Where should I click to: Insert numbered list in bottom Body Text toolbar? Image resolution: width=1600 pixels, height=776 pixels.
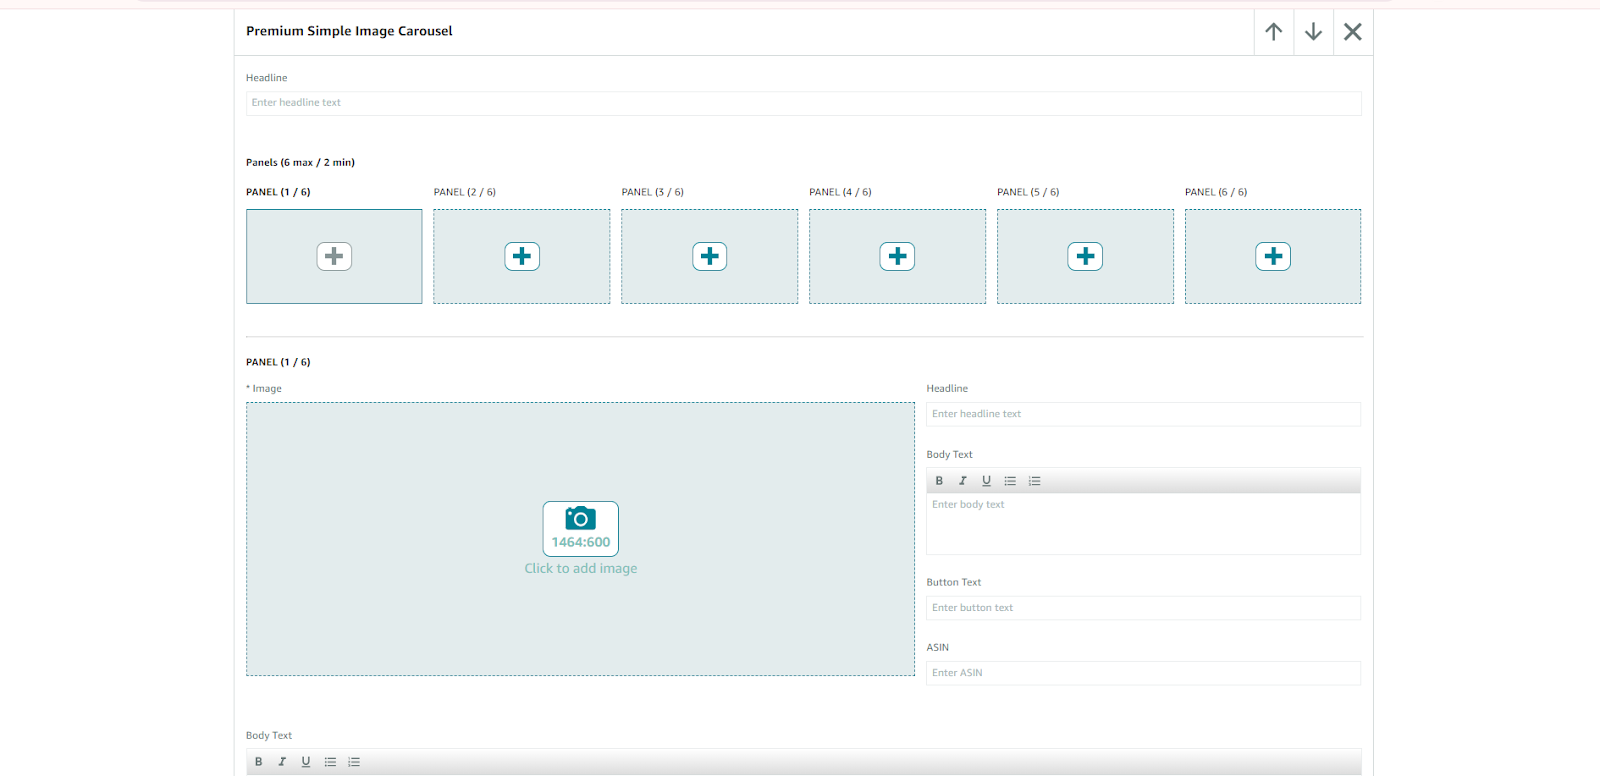[354, 762]
